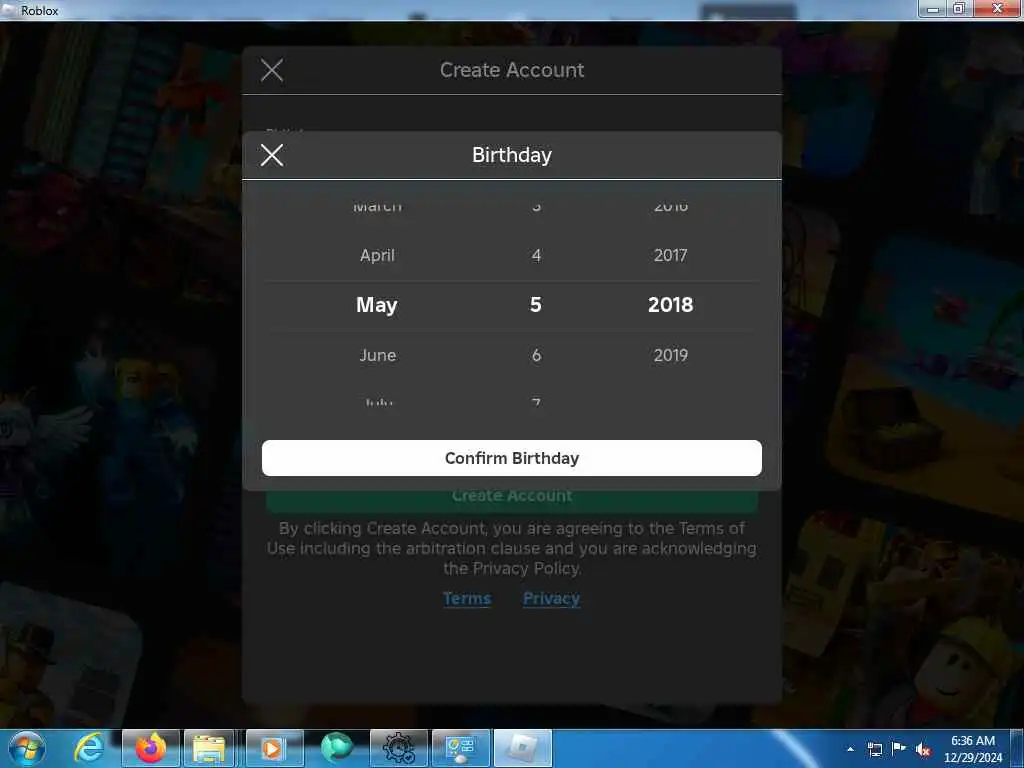The height and width of the screenshot is (768, 1024).
Task: Pick the selected day 5
Action: point(536,304)
